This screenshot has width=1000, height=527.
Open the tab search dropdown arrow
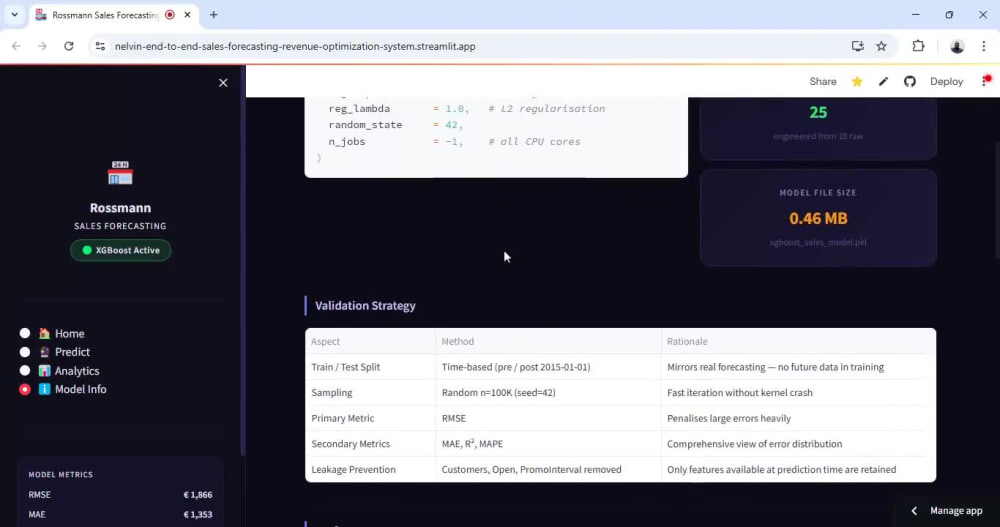pyautogui.click(x=15, y=15)
